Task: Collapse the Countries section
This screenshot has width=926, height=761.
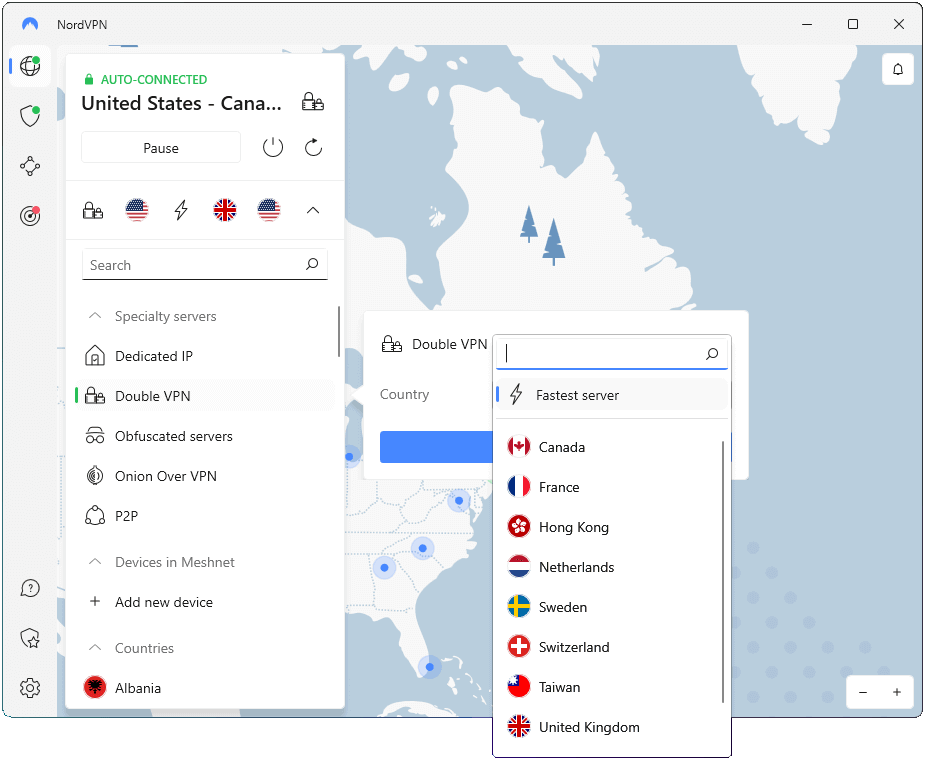Action: (x=94, y=648)
